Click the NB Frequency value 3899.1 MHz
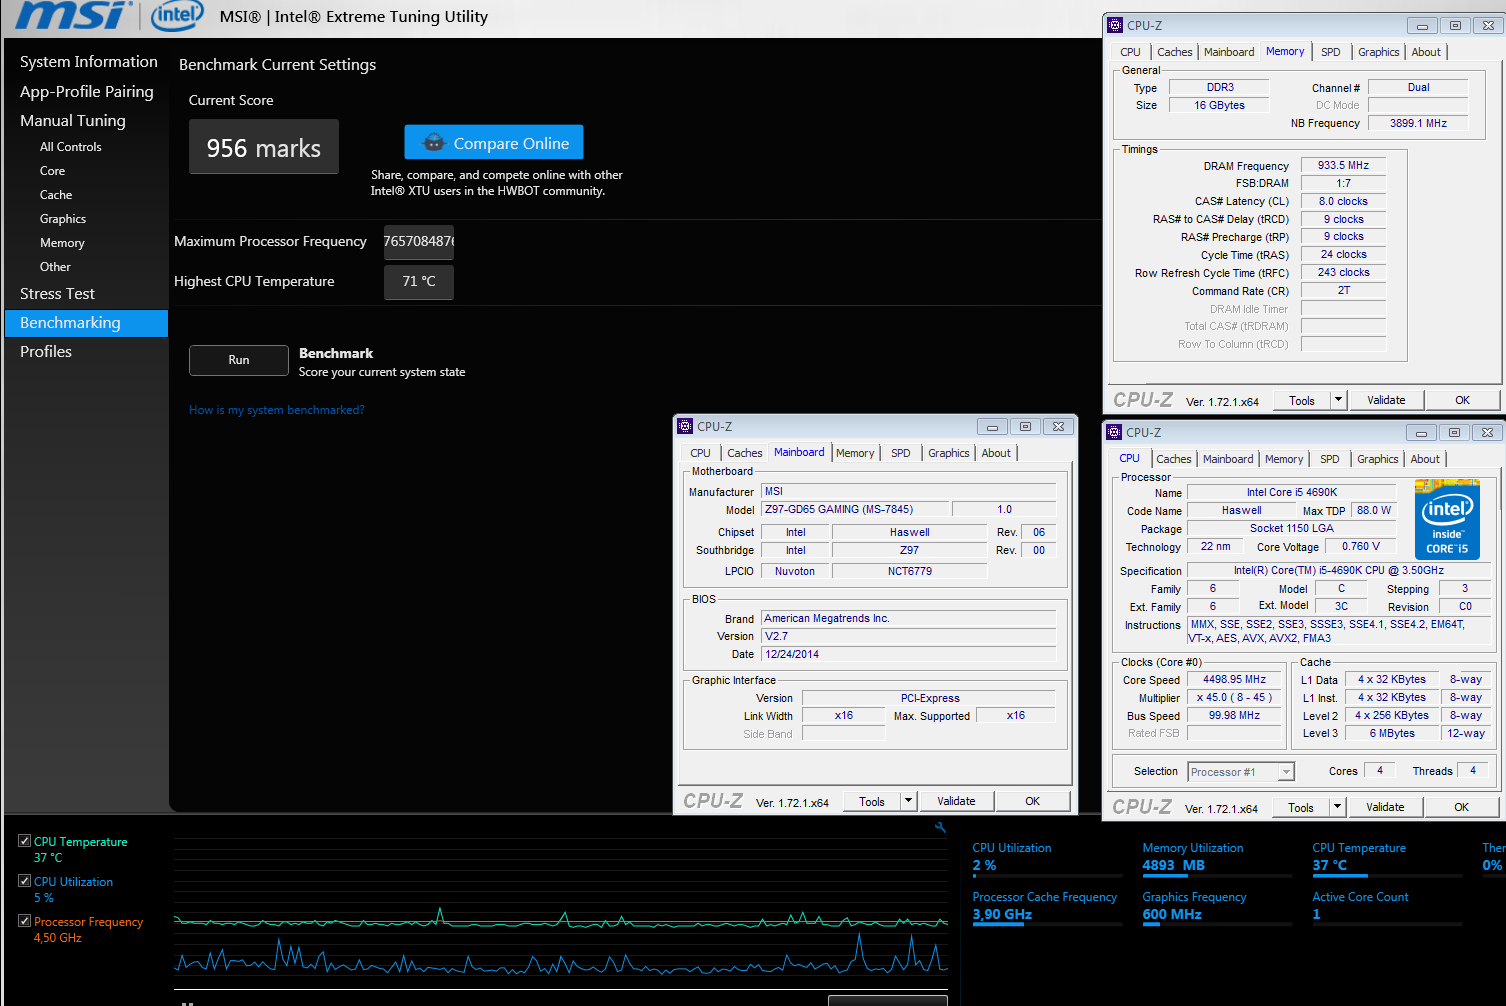The image size is (1506, 1006). point(1418,123)
